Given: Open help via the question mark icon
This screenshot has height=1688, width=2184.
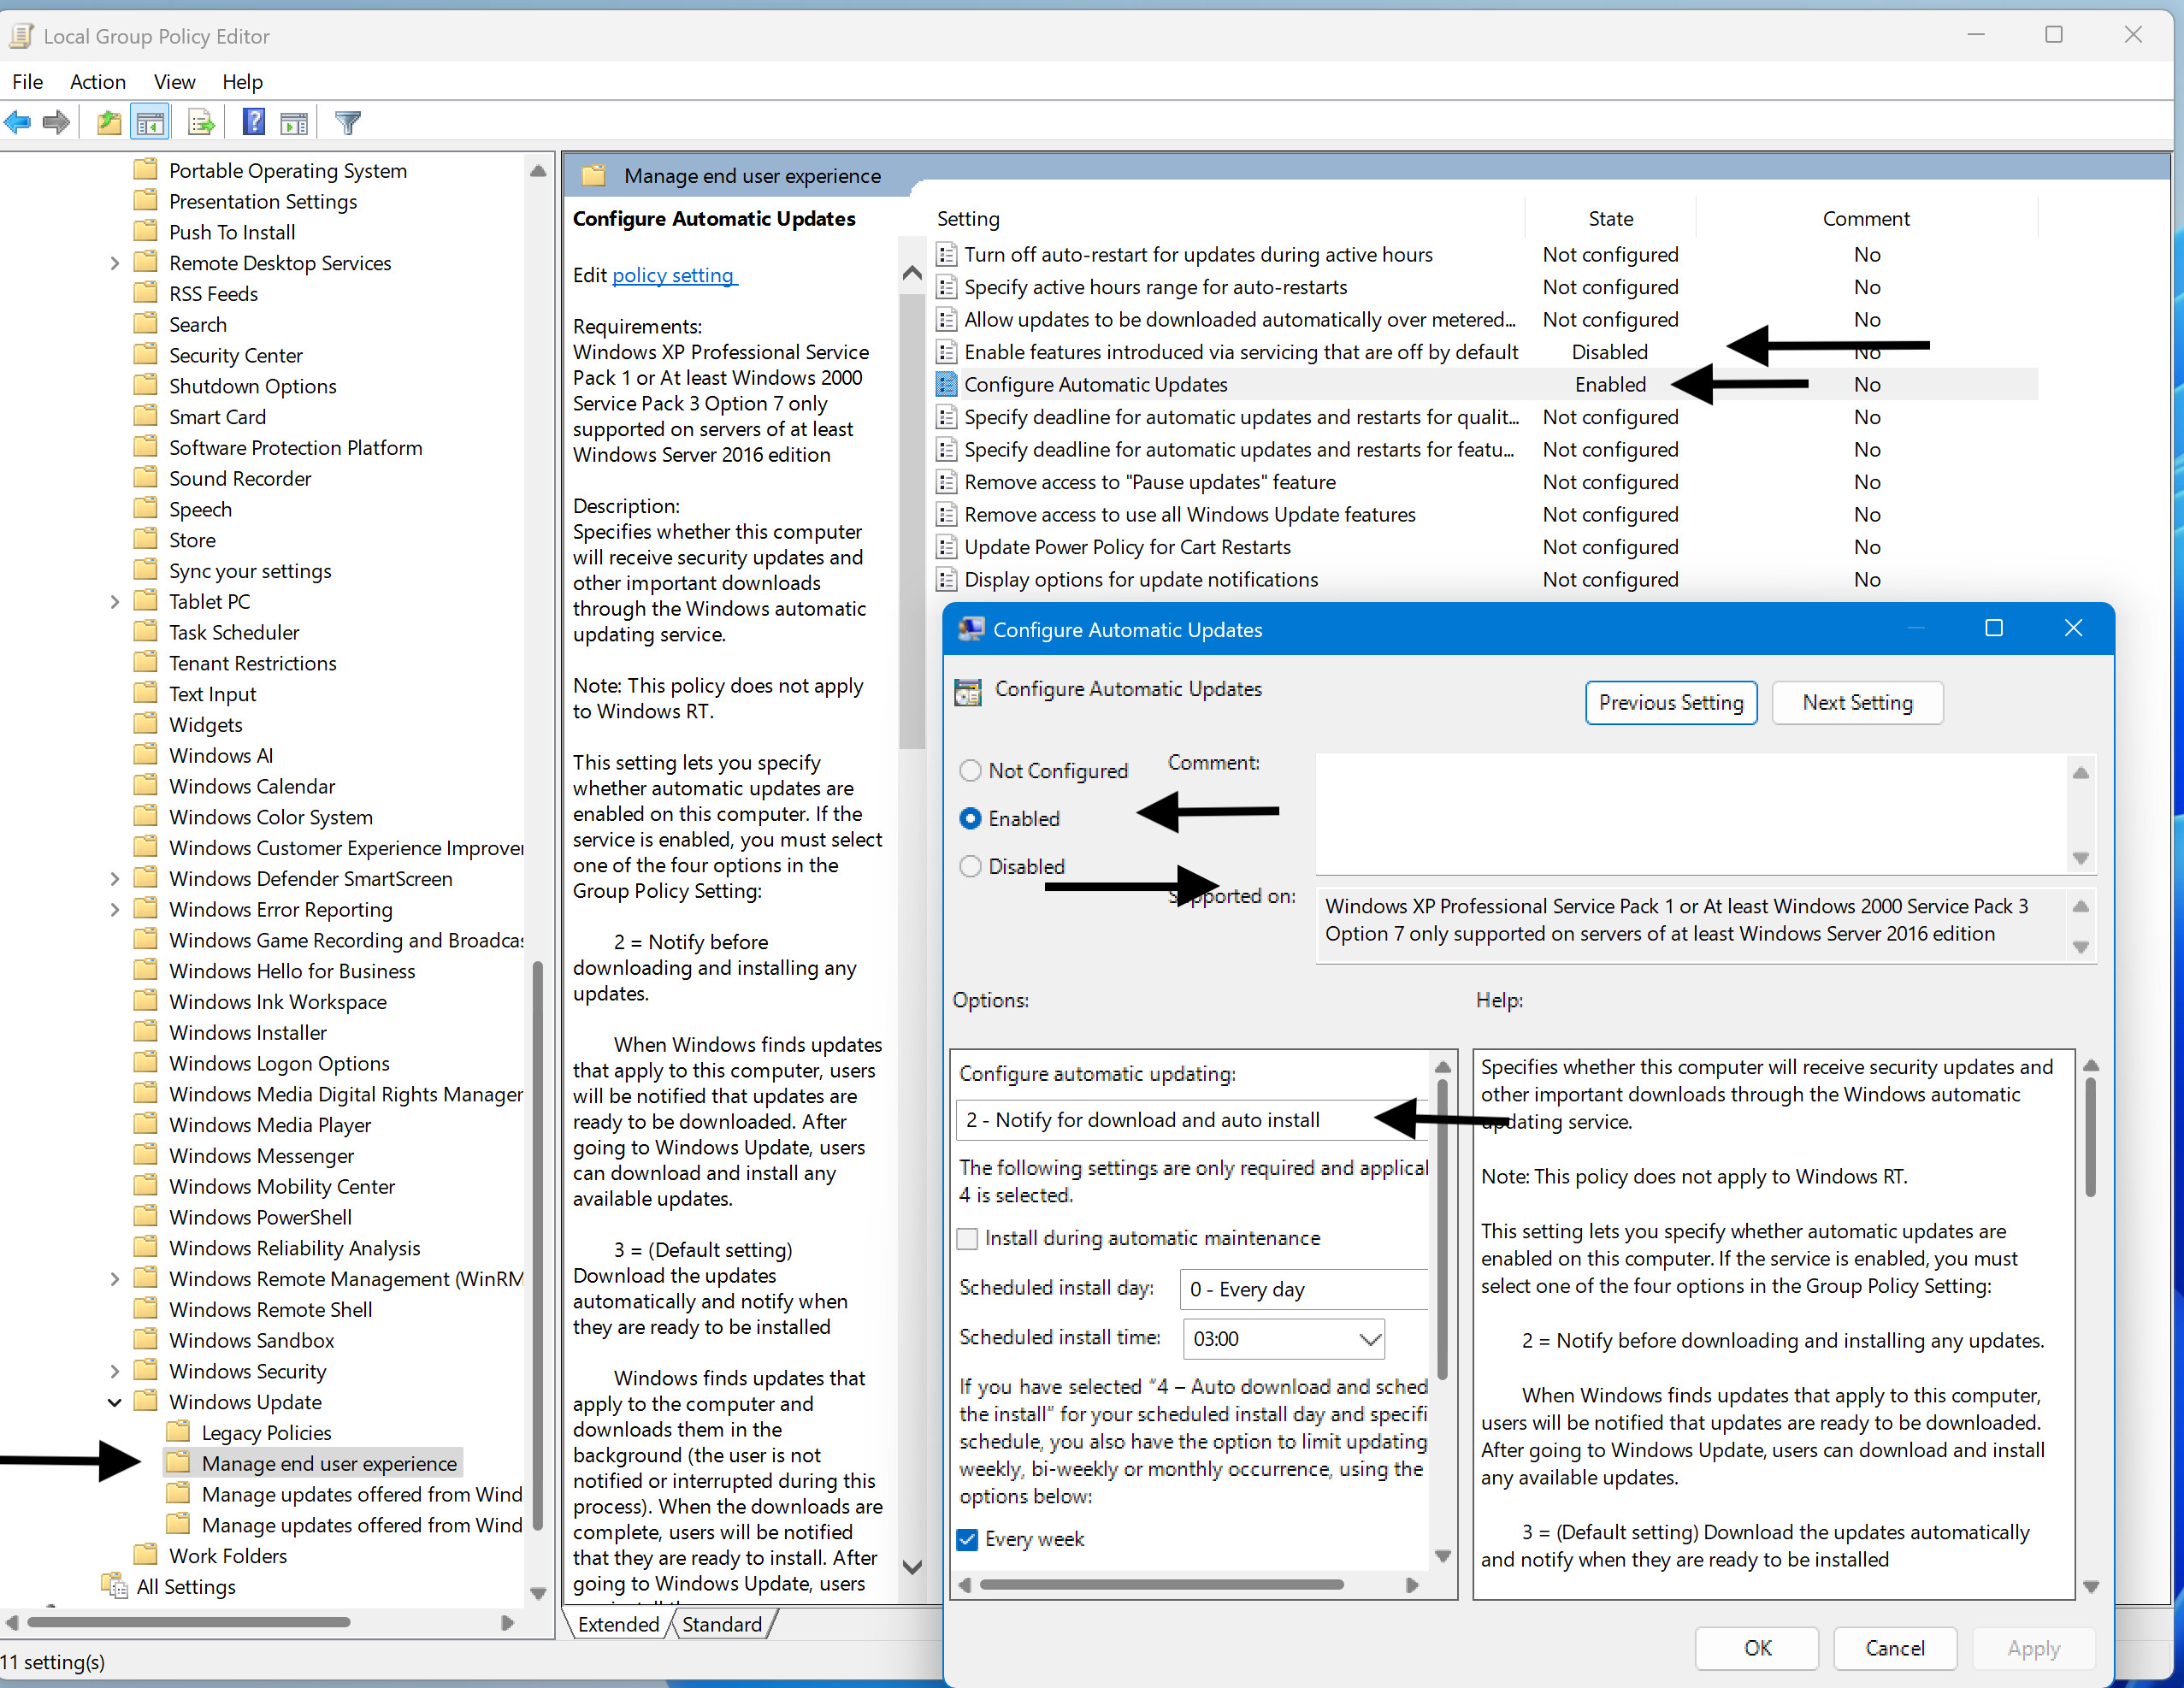Looking at the screenshot, I should pos(253,121).
